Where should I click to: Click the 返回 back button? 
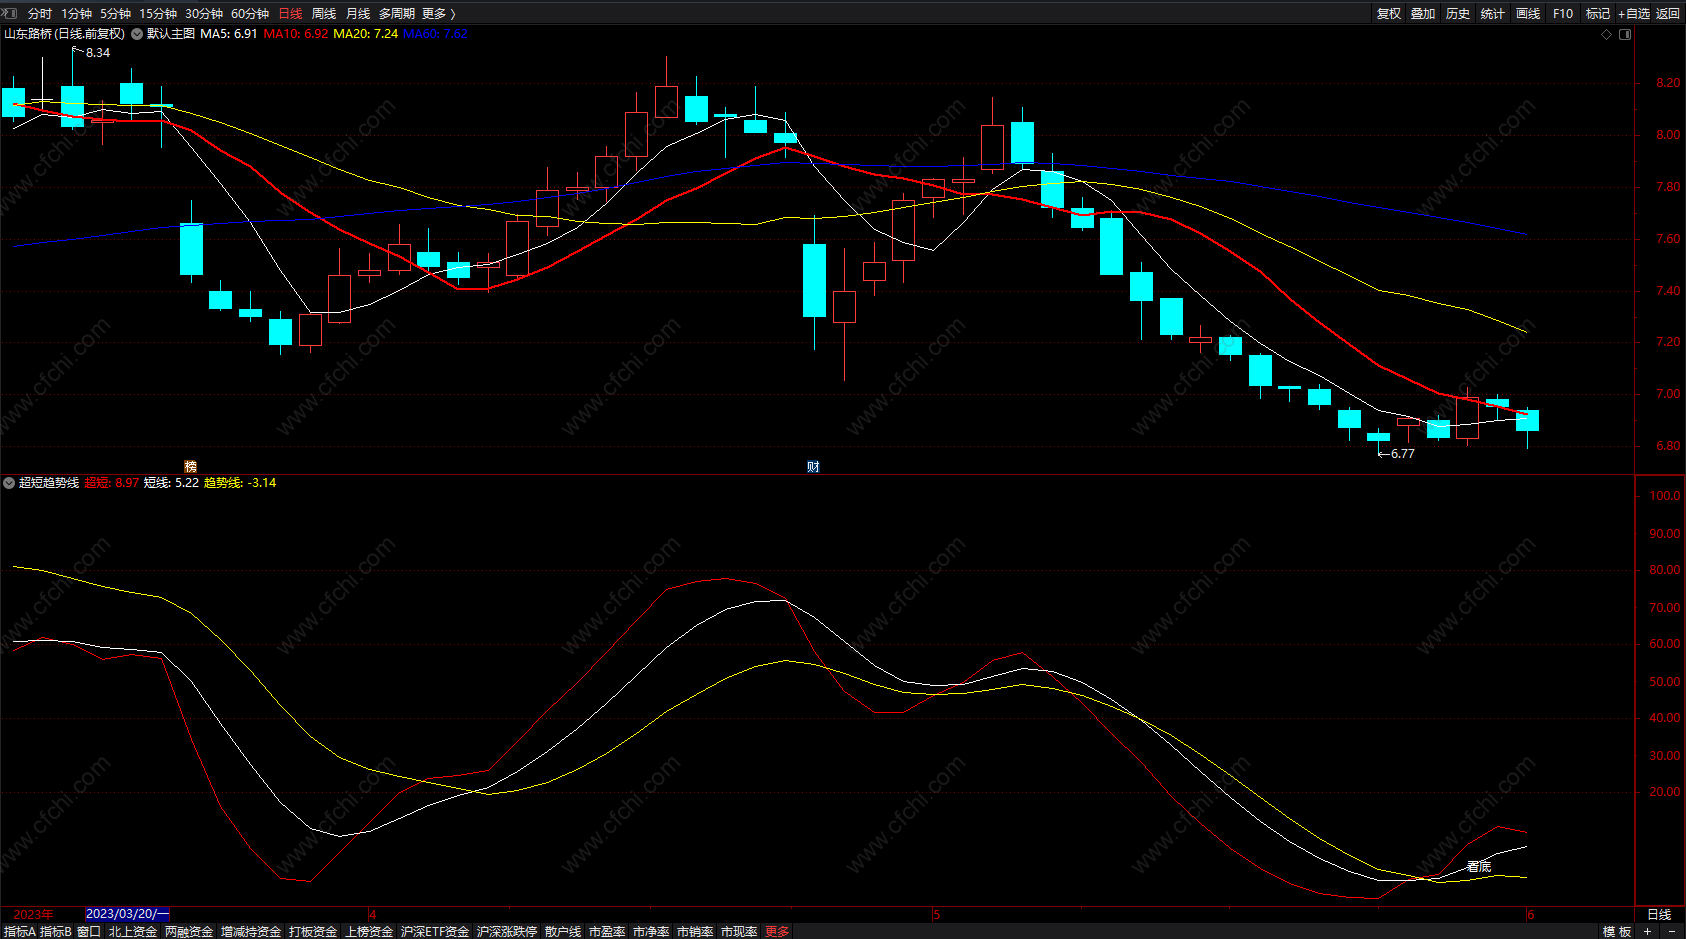pyautogui.click(x=1668, y=14)
